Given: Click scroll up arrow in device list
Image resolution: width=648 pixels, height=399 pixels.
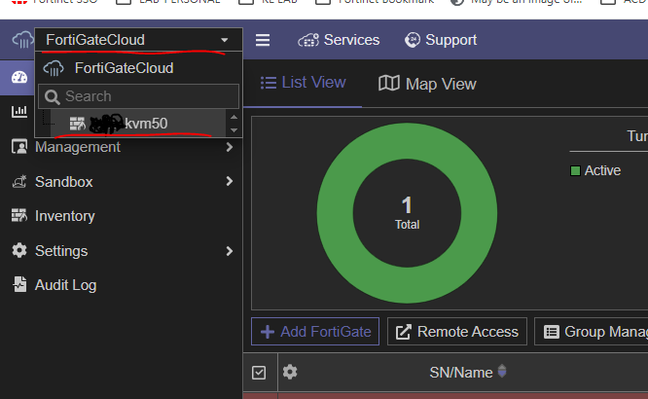Looking at the screenshot, I should pos(234,117).
